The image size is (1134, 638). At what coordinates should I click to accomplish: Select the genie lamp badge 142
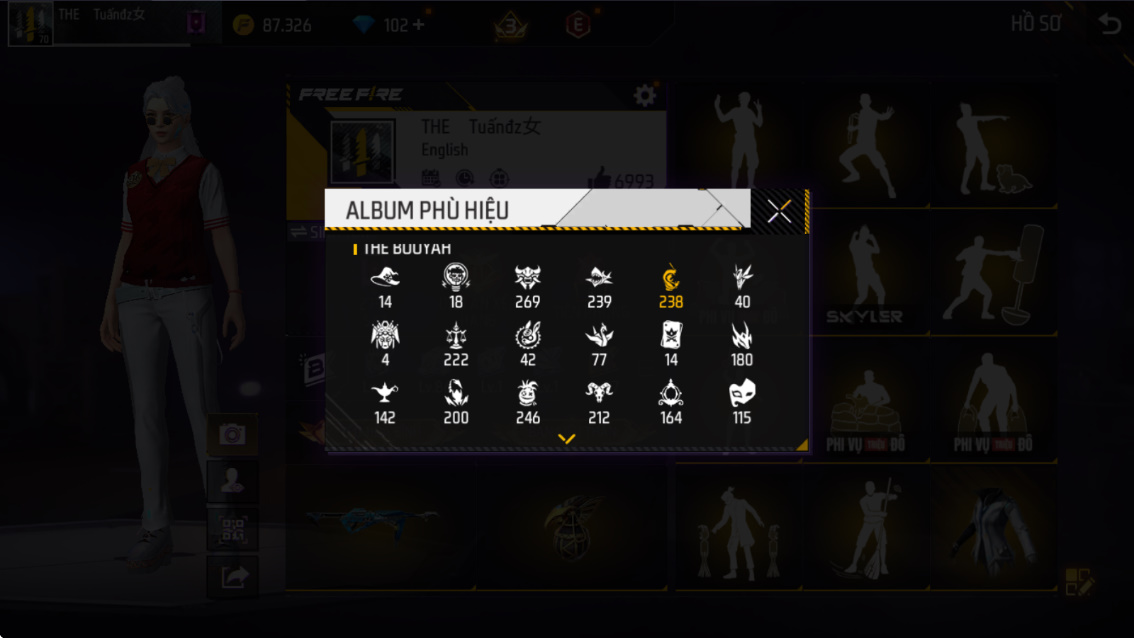pos(385,402)
